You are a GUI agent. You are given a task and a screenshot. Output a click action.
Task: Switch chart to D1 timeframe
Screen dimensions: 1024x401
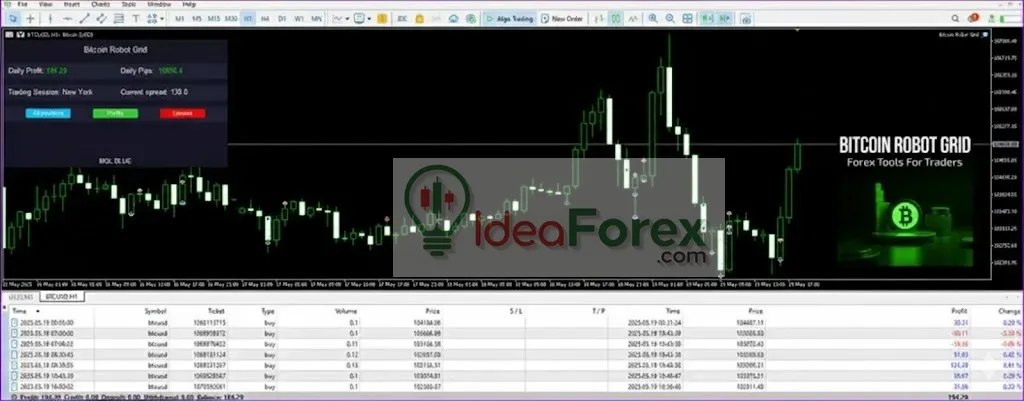pos(282,19)
